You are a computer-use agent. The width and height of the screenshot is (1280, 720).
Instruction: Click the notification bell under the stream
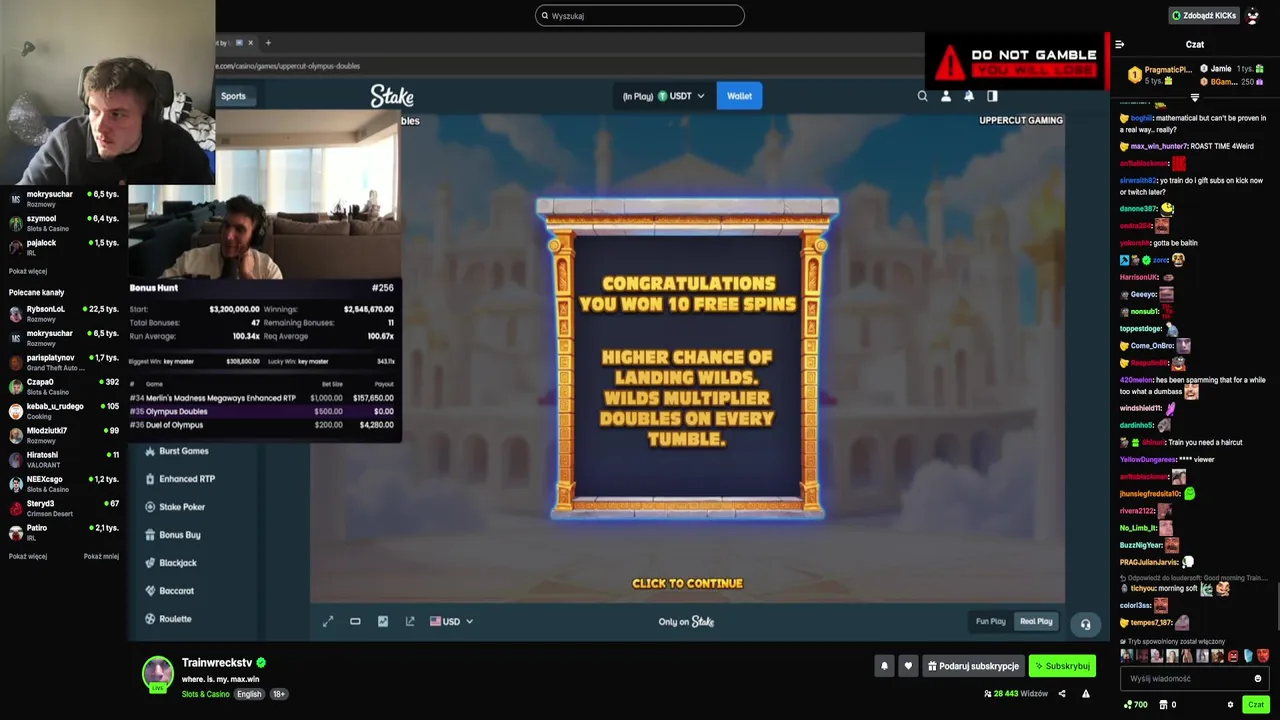tap(884, 666)
